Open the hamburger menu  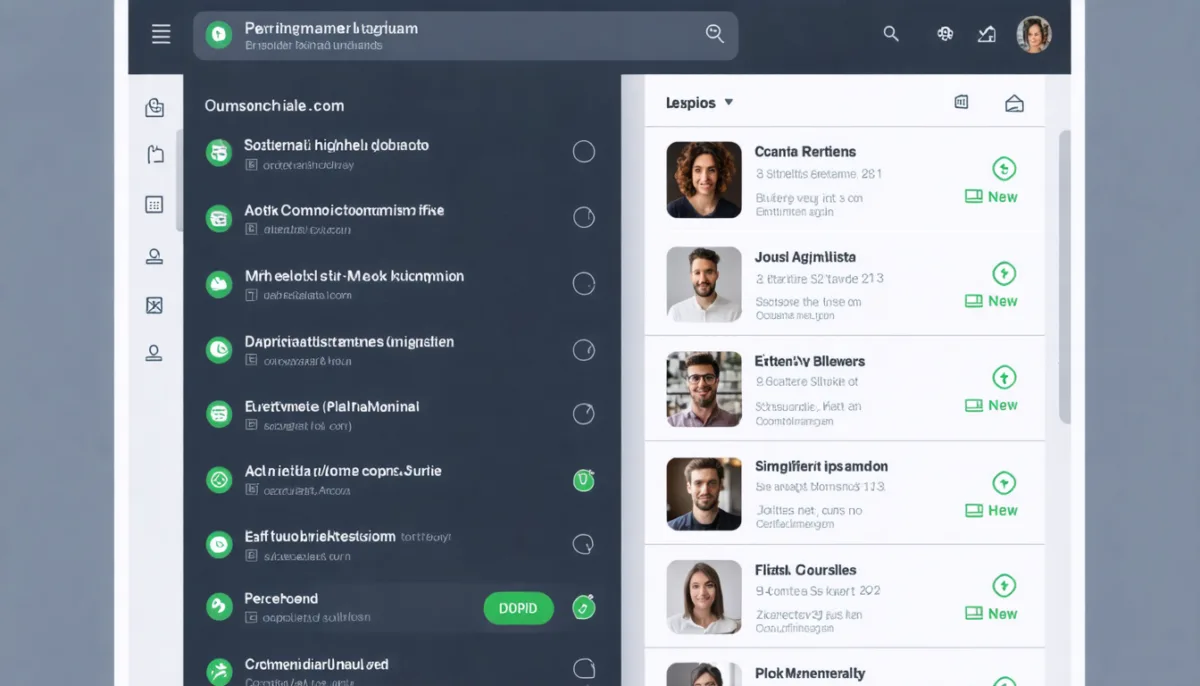coord(161,35)
